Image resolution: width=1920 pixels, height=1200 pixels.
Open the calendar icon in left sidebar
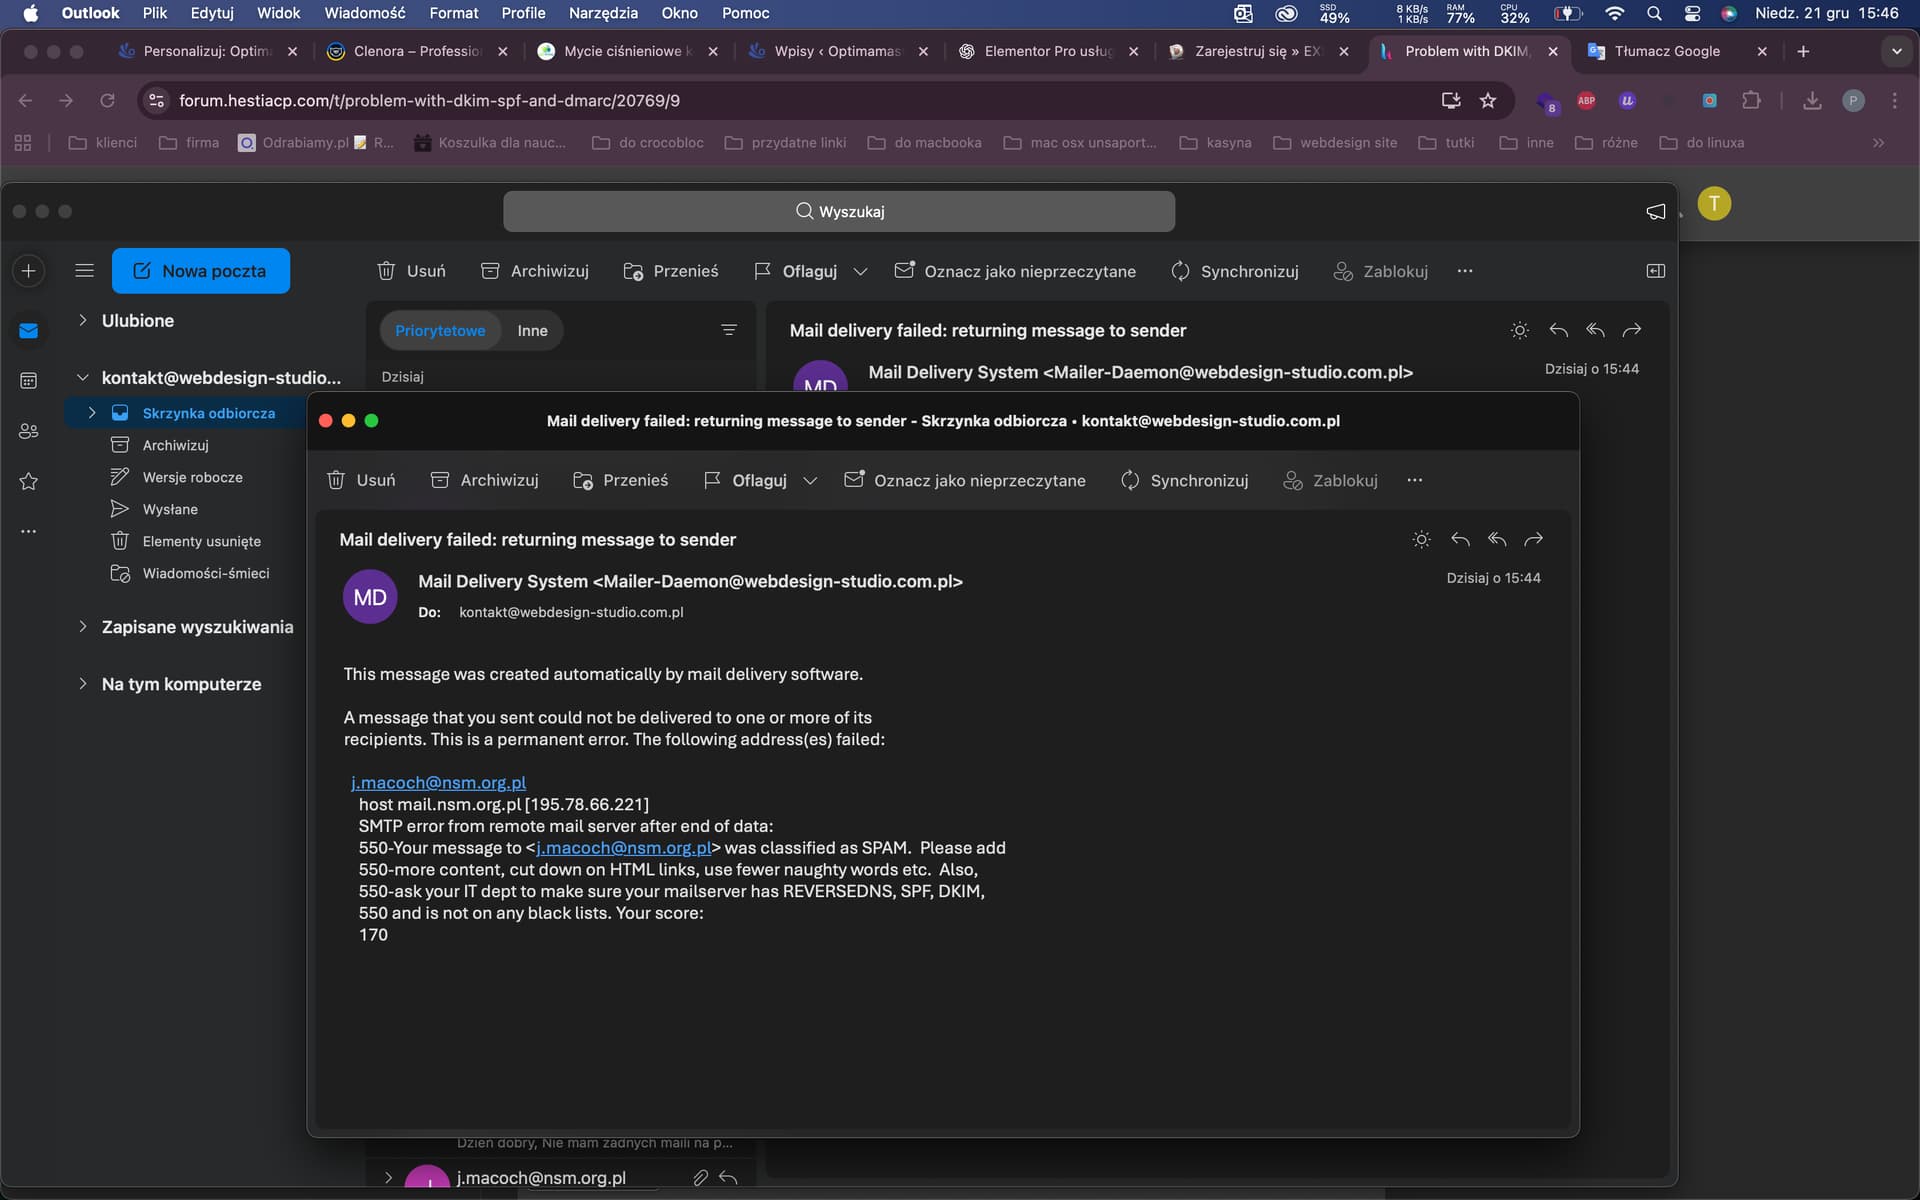tap(28, 380)
